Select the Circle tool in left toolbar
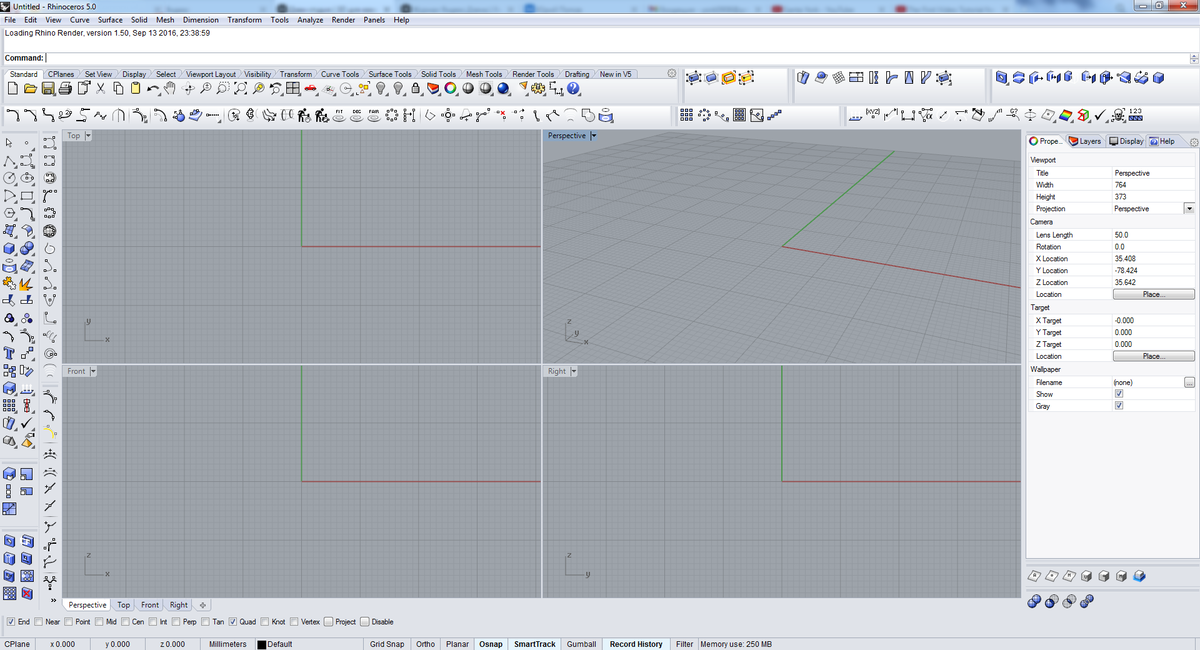Image resolution: width=1200 pixels, height=650 pixels. (9, 178)
